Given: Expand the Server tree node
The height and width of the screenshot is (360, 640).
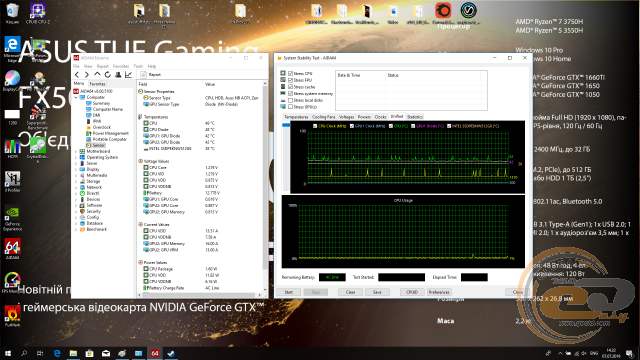Looking at the screenshot, I should [x=76, y=163].
